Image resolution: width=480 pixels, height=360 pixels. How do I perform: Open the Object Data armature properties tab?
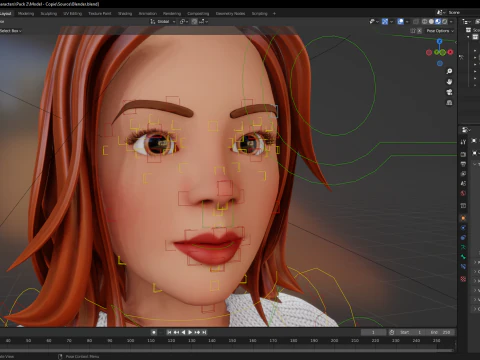pyautogui.click(x=463, y=247)
